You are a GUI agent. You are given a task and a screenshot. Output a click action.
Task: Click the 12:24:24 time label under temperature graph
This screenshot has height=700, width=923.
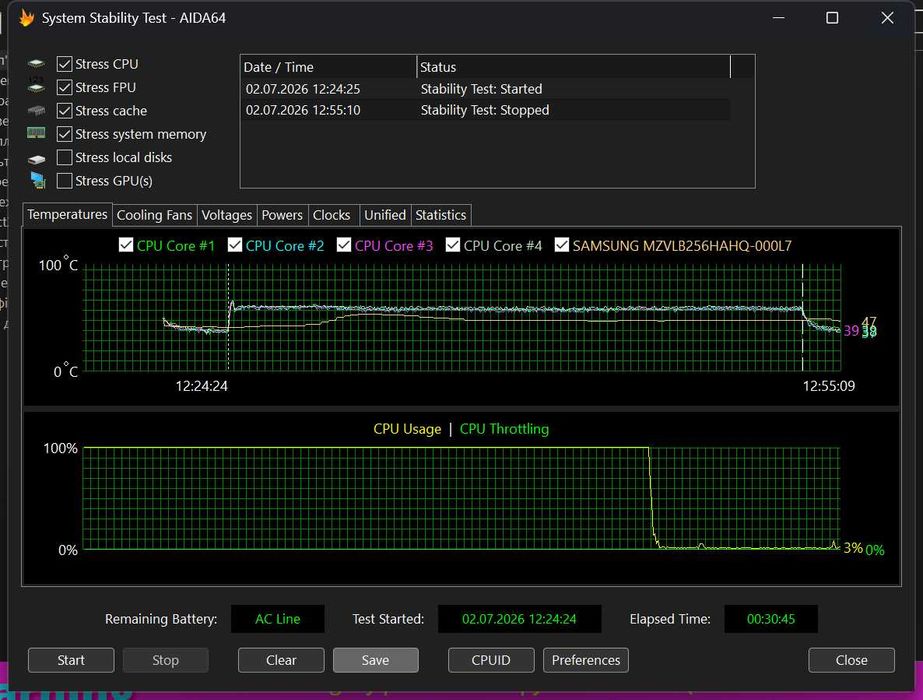coord(201,386)
